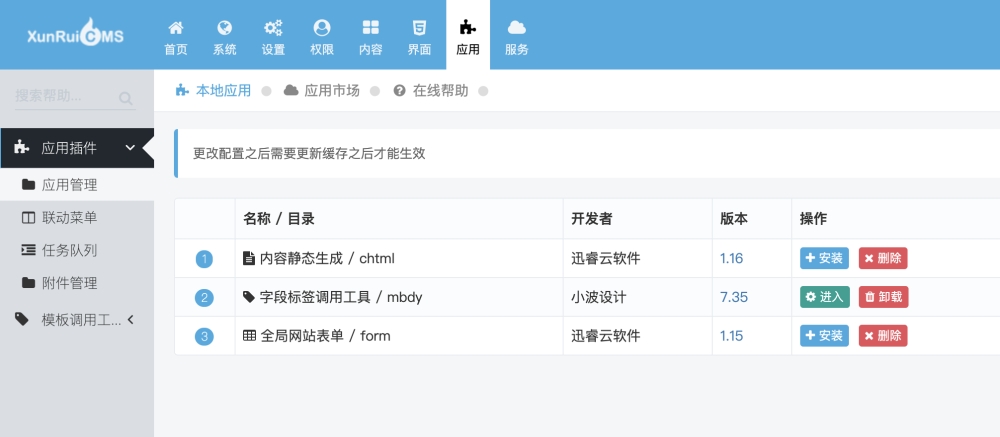Open the 服务 cloud icon tab
1000x437 pixels.
click(517, 37)
